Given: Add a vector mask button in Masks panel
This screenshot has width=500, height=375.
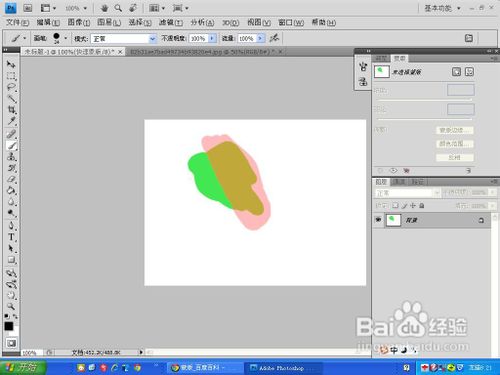Looking at the screenshot, I should [x=469, y=72].
